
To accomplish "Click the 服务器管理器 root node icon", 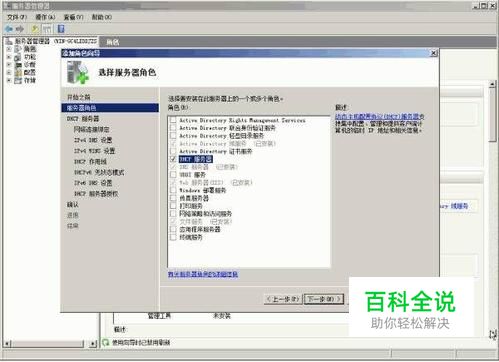I will 9,41.
